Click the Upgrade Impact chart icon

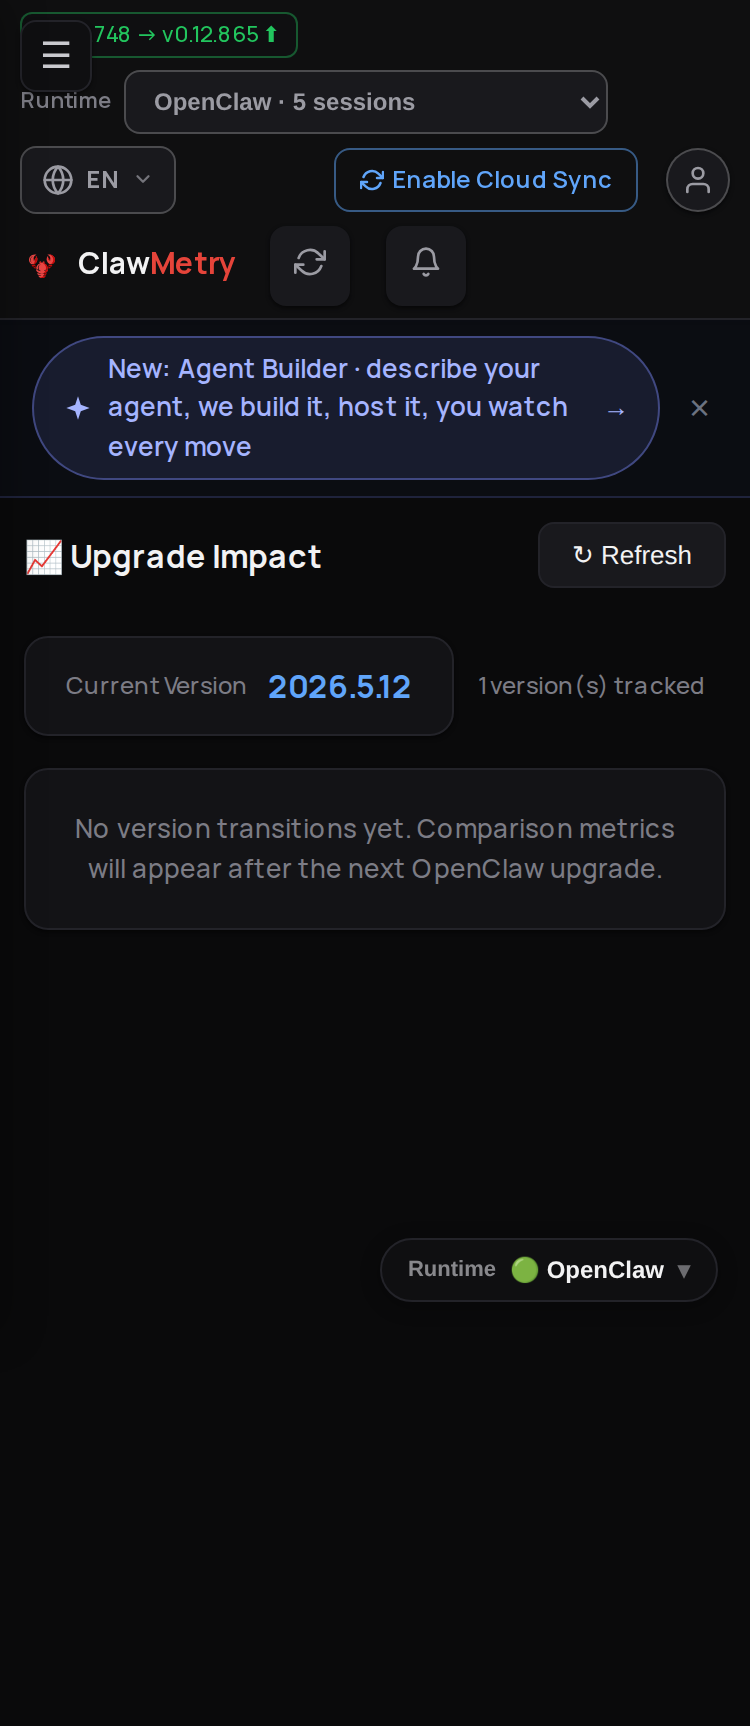[44, 557]
